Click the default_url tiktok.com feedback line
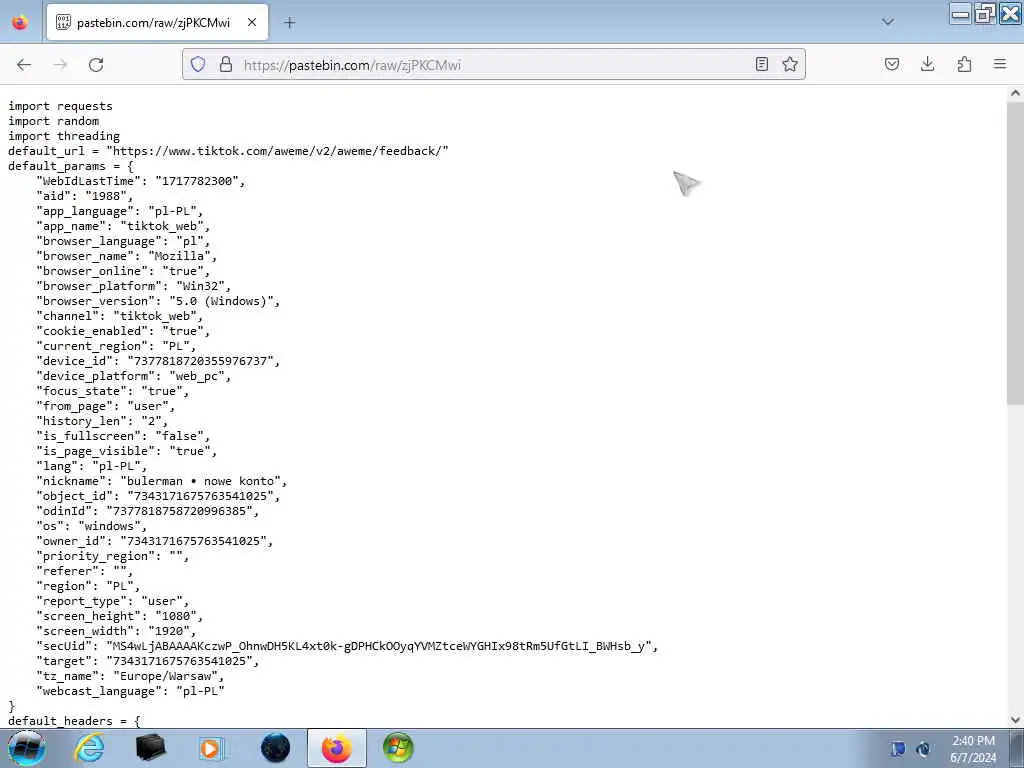The image size is (1024, 768). click(x=229, y=151)
